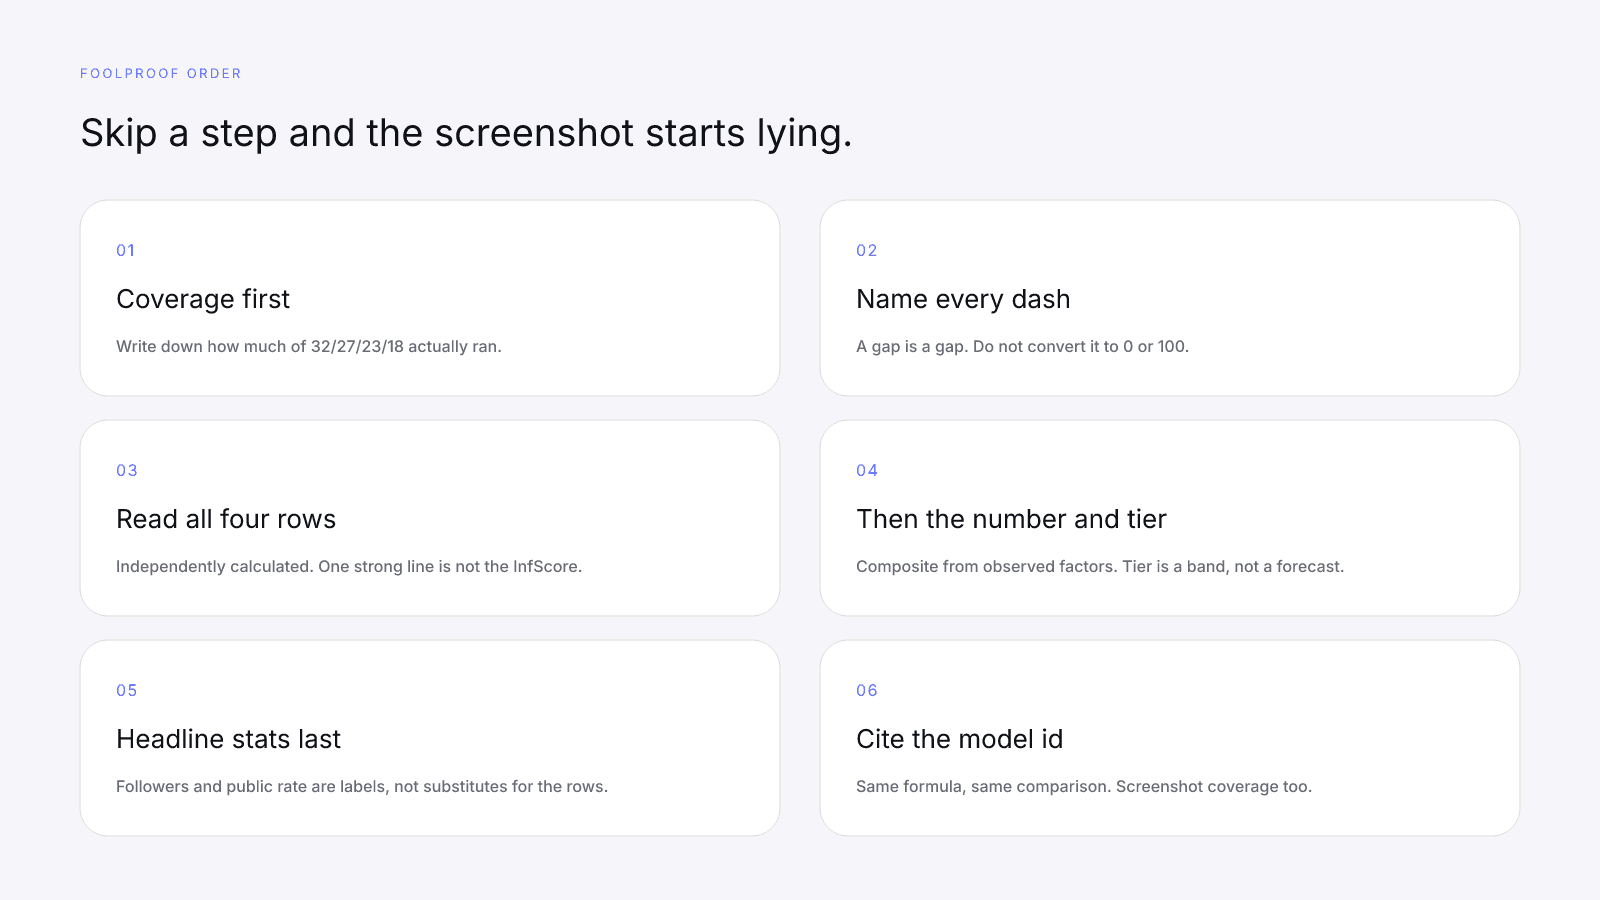Select the step number '02'

click(x=867, y=251)
